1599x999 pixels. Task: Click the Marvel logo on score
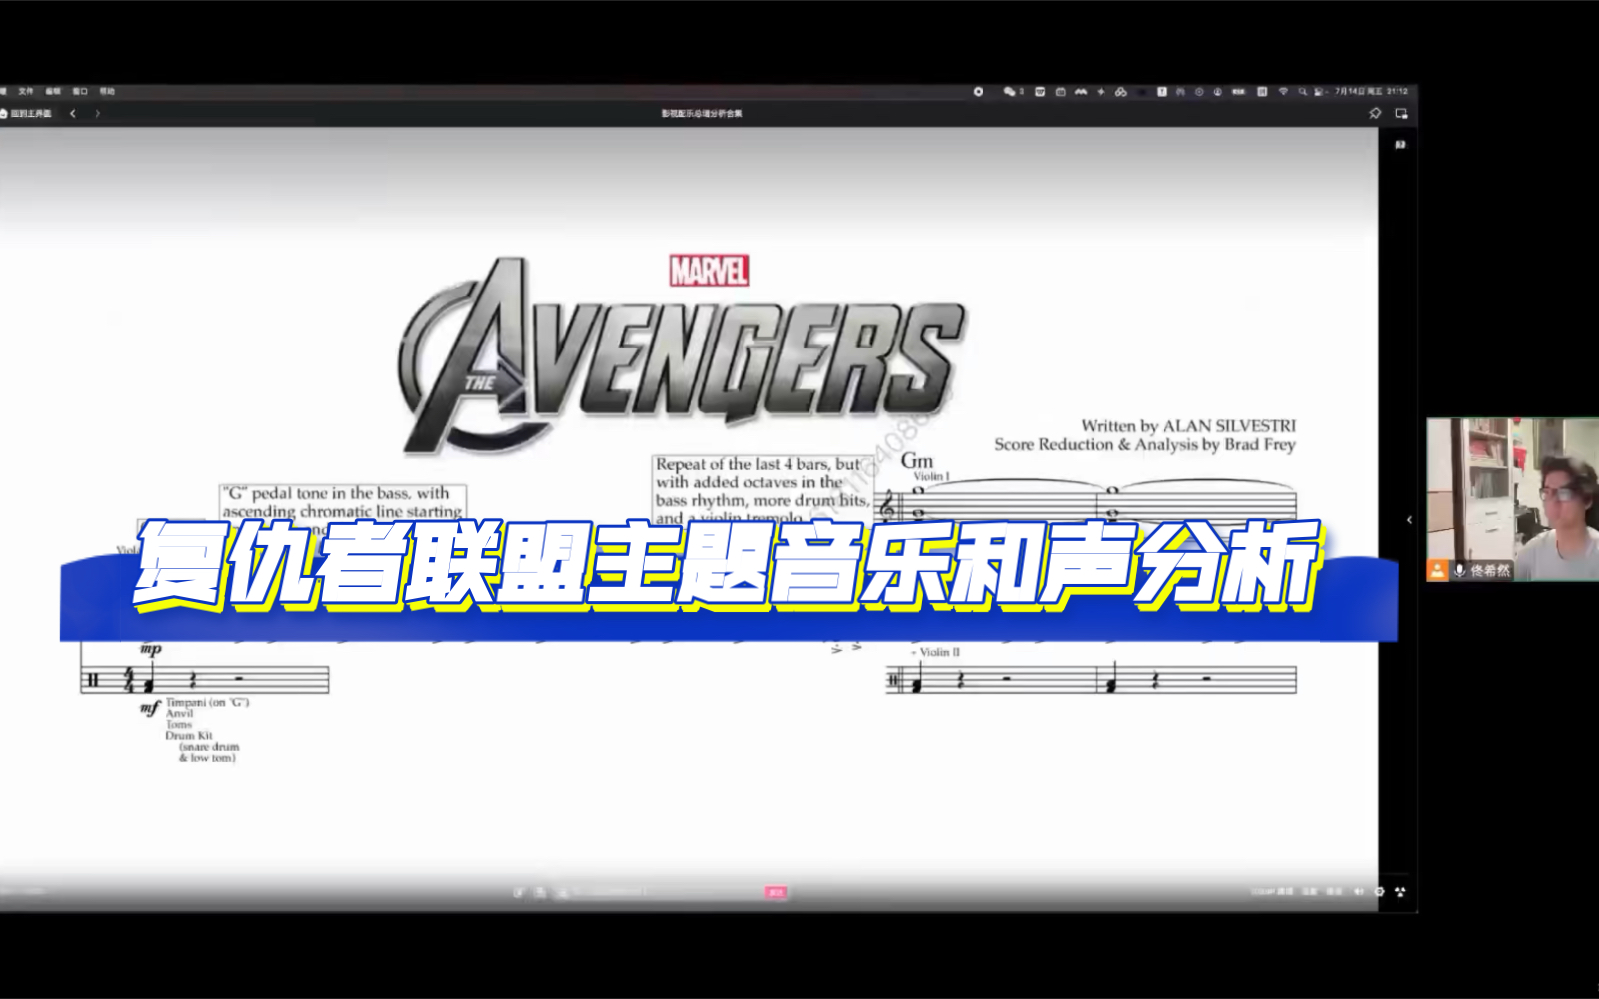pos(709,271)
